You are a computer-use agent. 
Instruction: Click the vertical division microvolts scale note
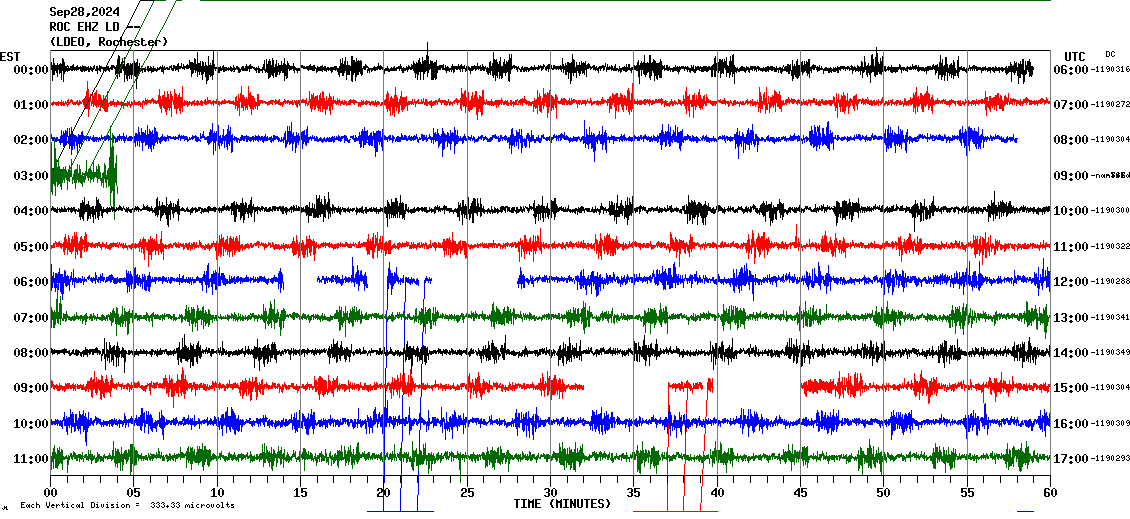point(127,506)
